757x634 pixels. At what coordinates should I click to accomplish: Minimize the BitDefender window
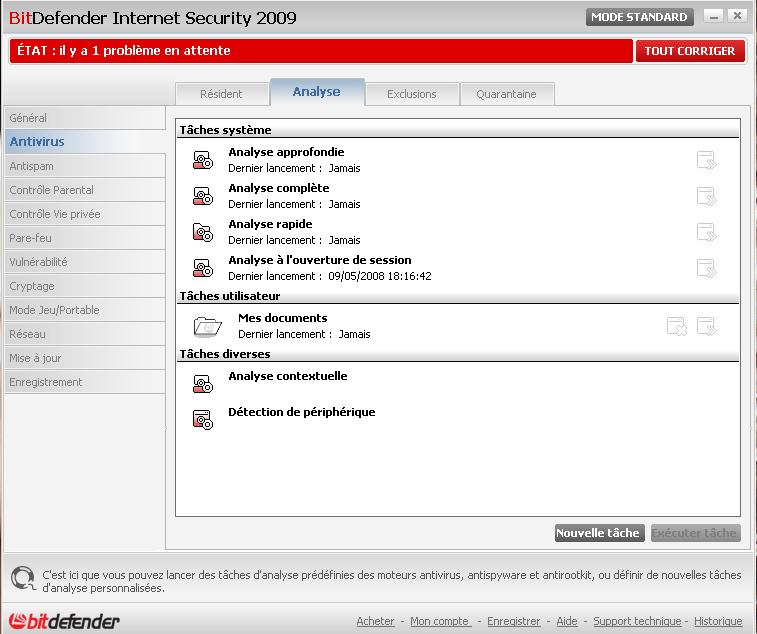tap(714, 16)
